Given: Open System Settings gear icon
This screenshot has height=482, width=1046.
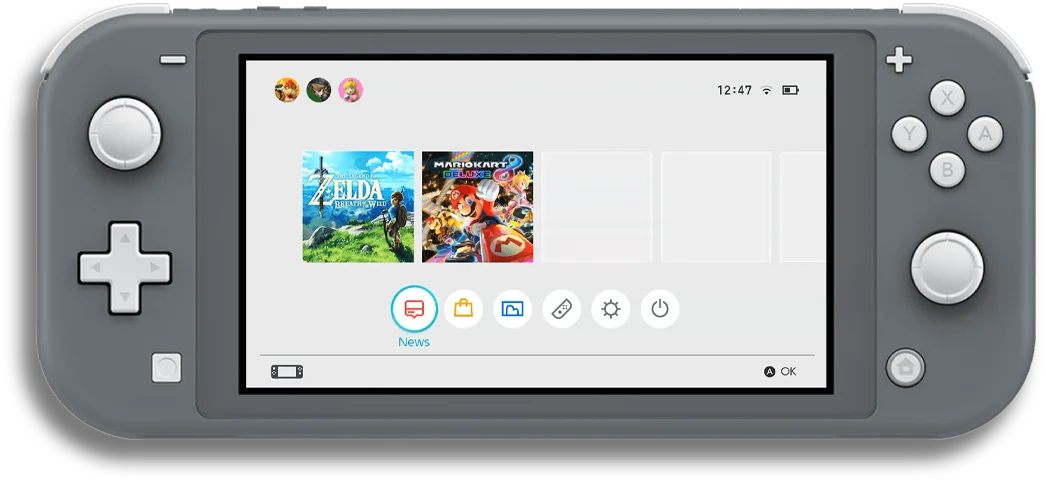Looking at the screenshot, I should 610,309.
